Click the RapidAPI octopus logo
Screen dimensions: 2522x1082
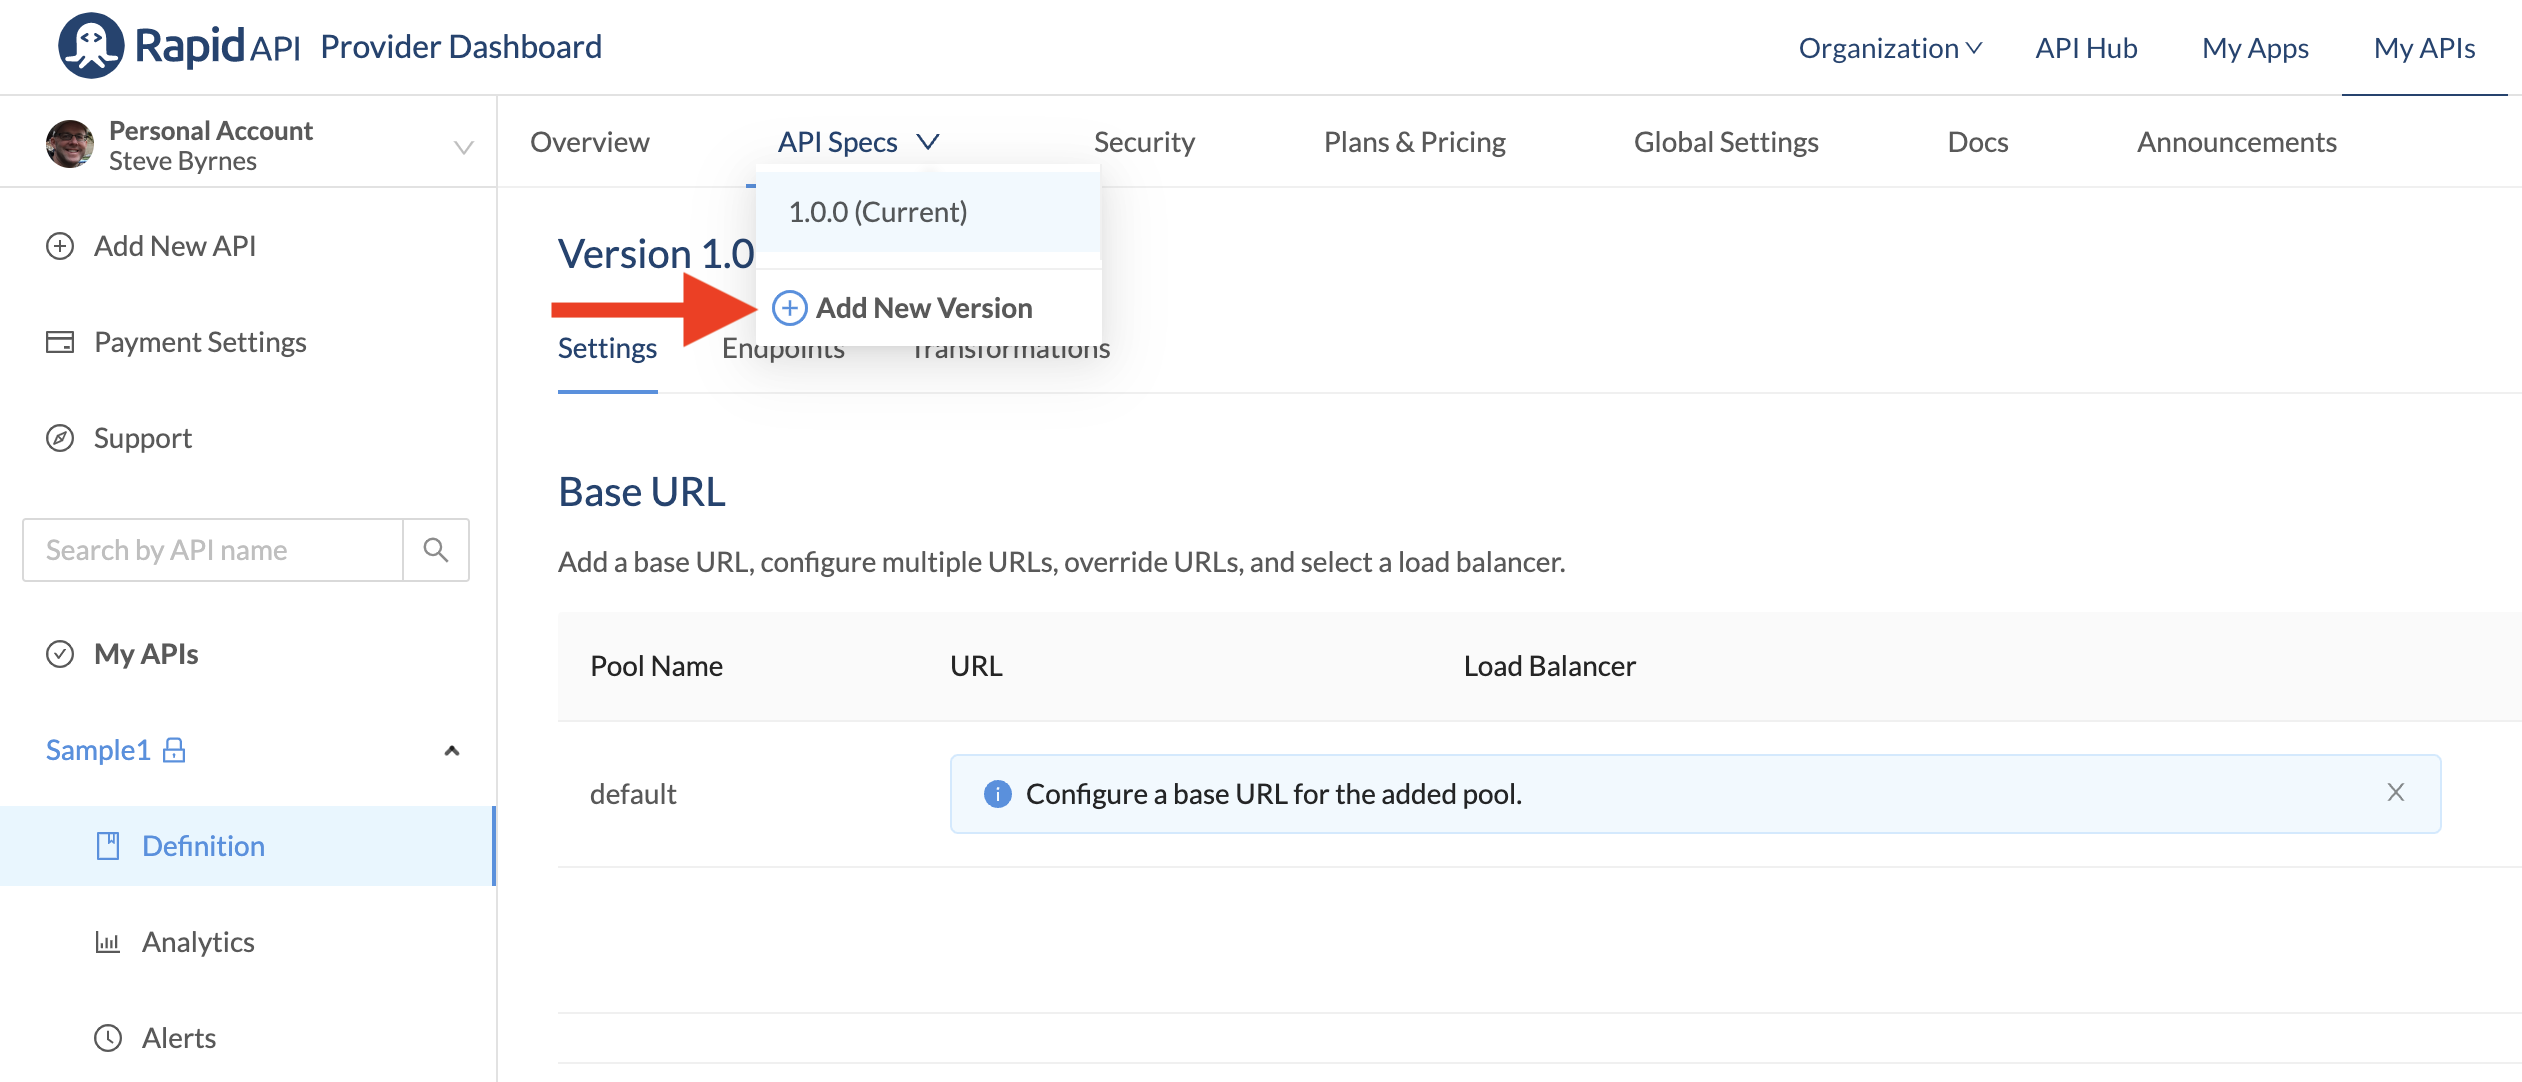coord(90,46)
